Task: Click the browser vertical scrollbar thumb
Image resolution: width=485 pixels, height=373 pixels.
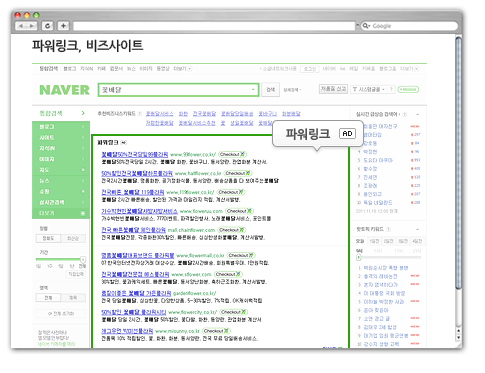Action: [459, 163]
